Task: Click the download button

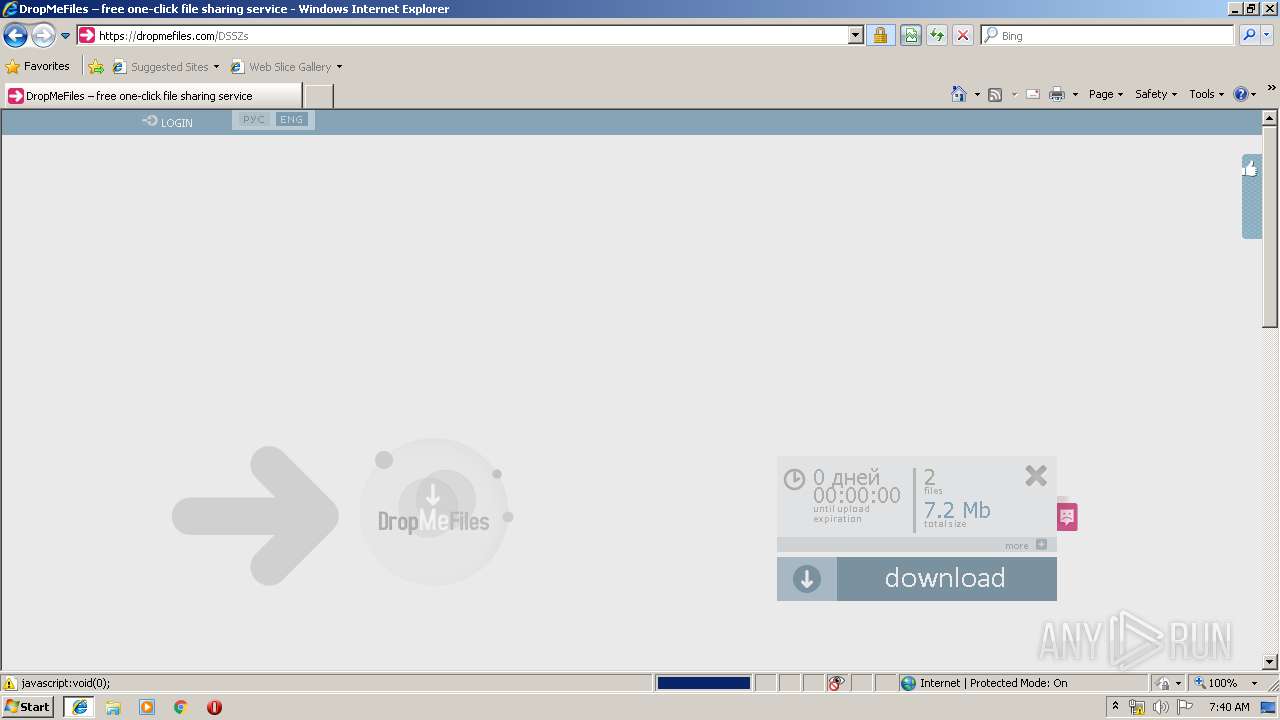Action: 945,579
